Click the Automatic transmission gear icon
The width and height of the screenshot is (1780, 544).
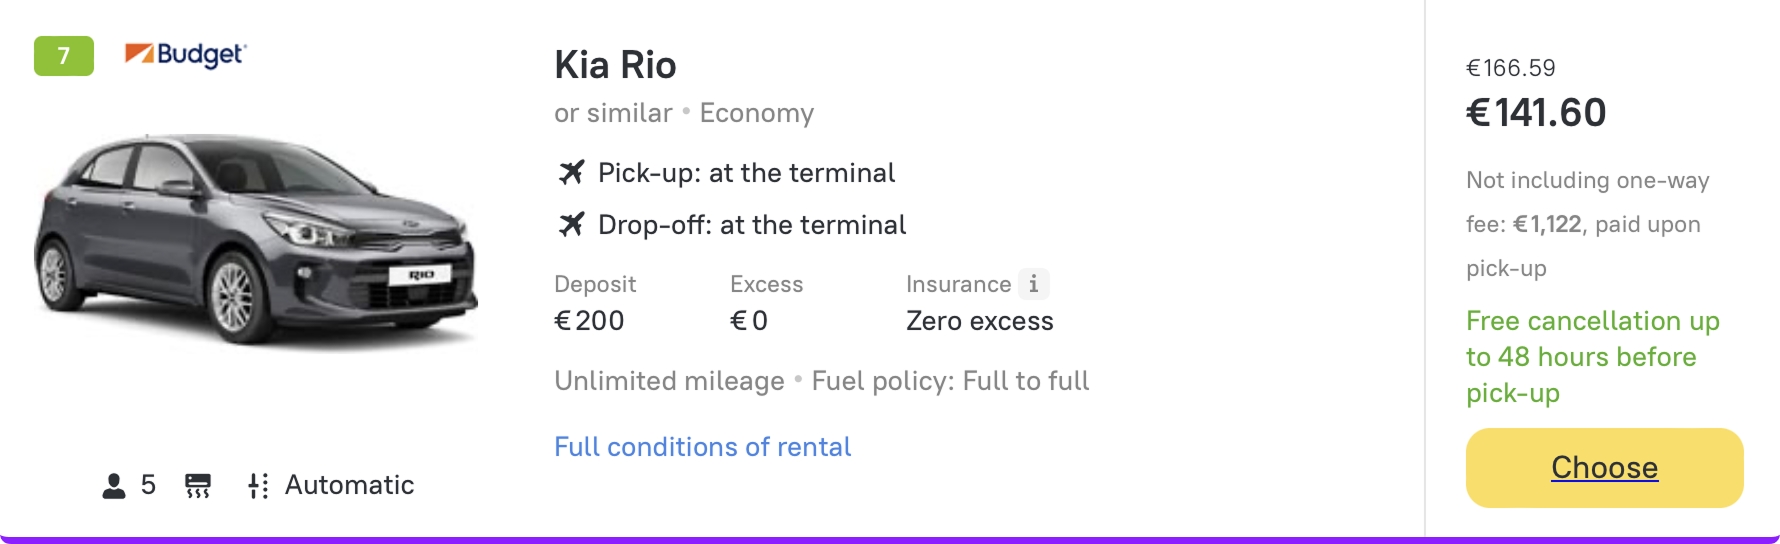point(258,486)
